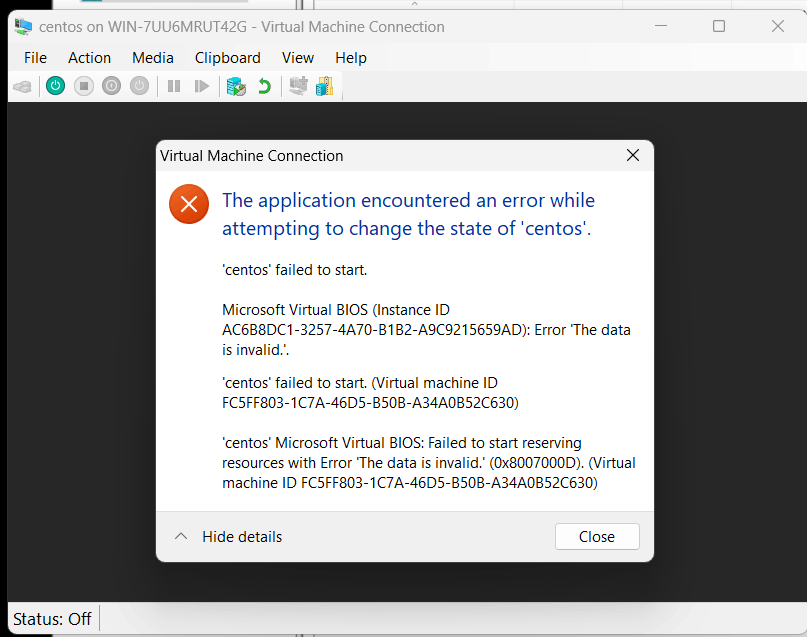Open the Media menu
Screen dimensions: 807x637
click(x=153, y=58)
